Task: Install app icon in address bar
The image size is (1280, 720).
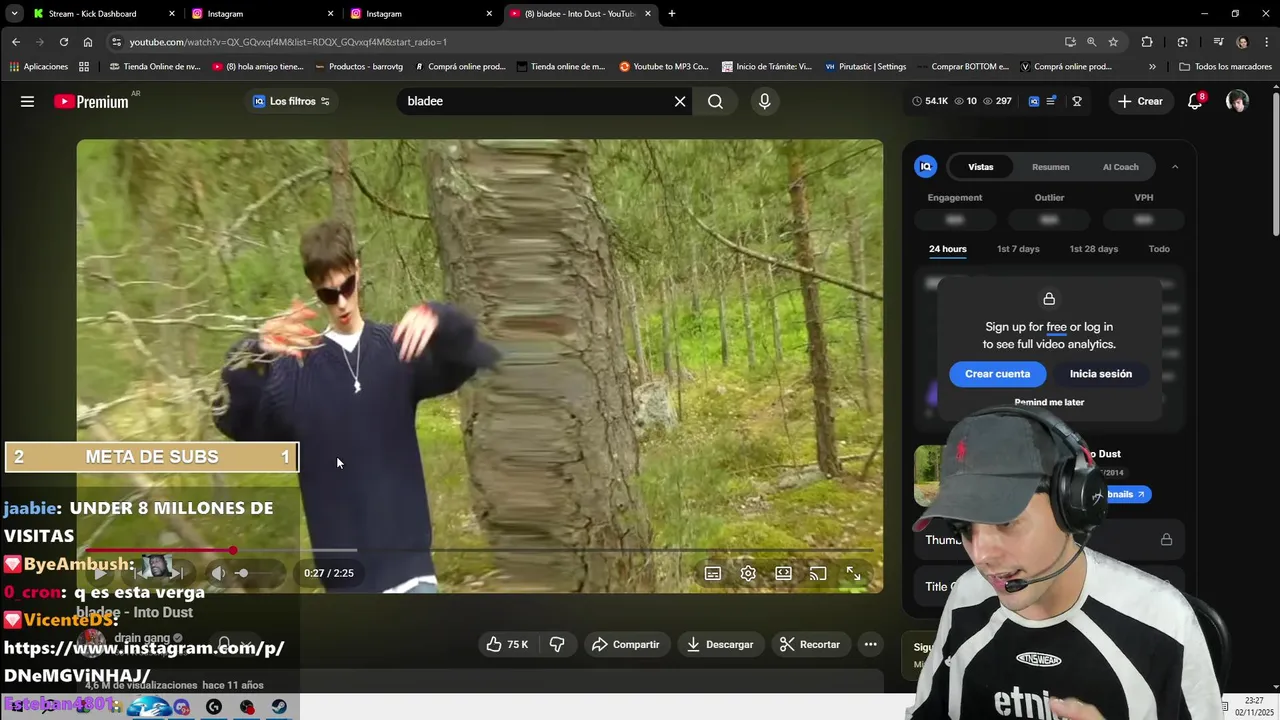Action: 1070,42
